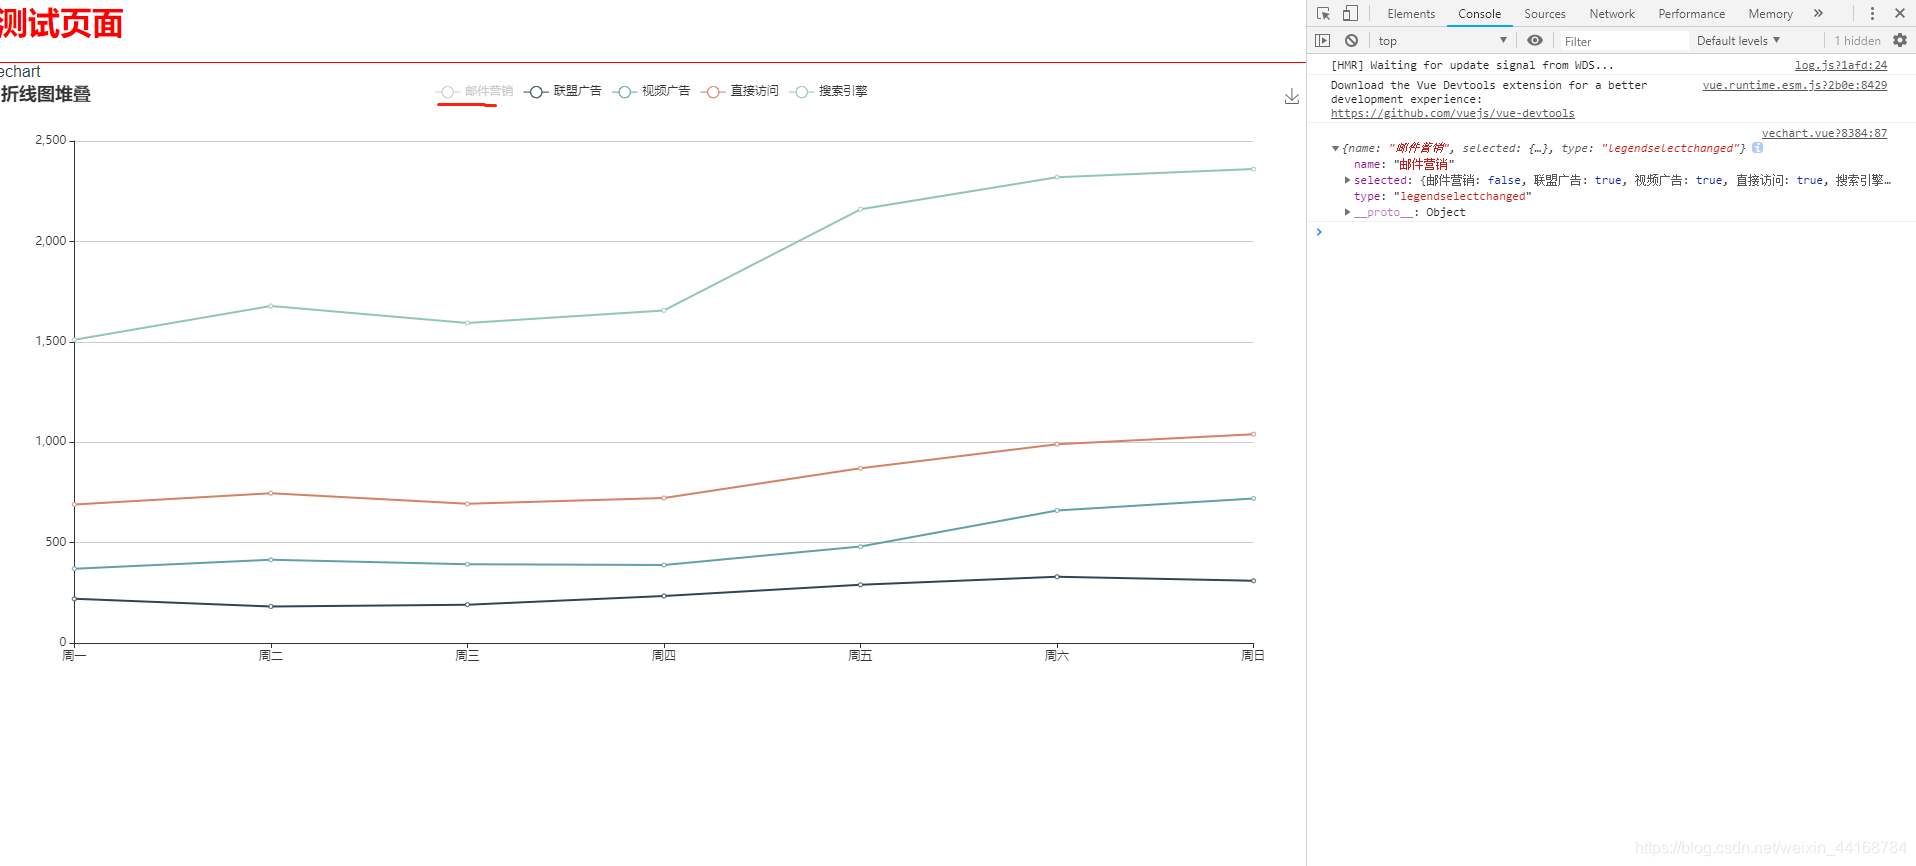Click the console prompt line
This screenshot has width=1916, height=866.
pyautogui.click(x=1611, y=232)
